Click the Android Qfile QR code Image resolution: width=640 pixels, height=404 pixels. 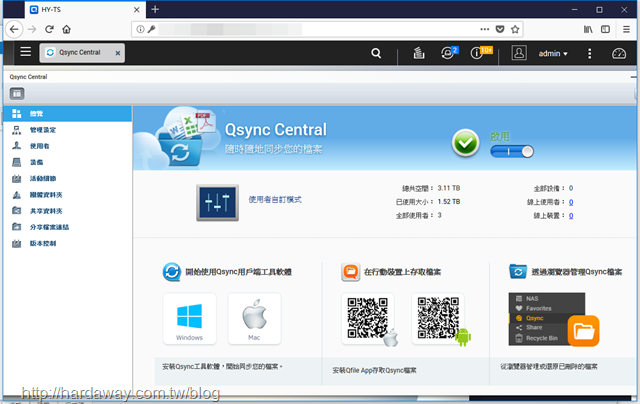tap(438, 319)
